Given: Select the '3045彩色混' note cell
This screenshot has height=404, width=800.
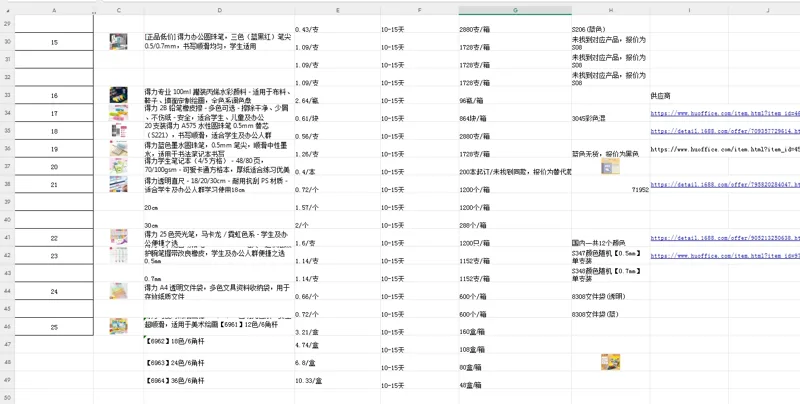Looking at the screenshot, I should pyautogui.click(x=611, y=113).
